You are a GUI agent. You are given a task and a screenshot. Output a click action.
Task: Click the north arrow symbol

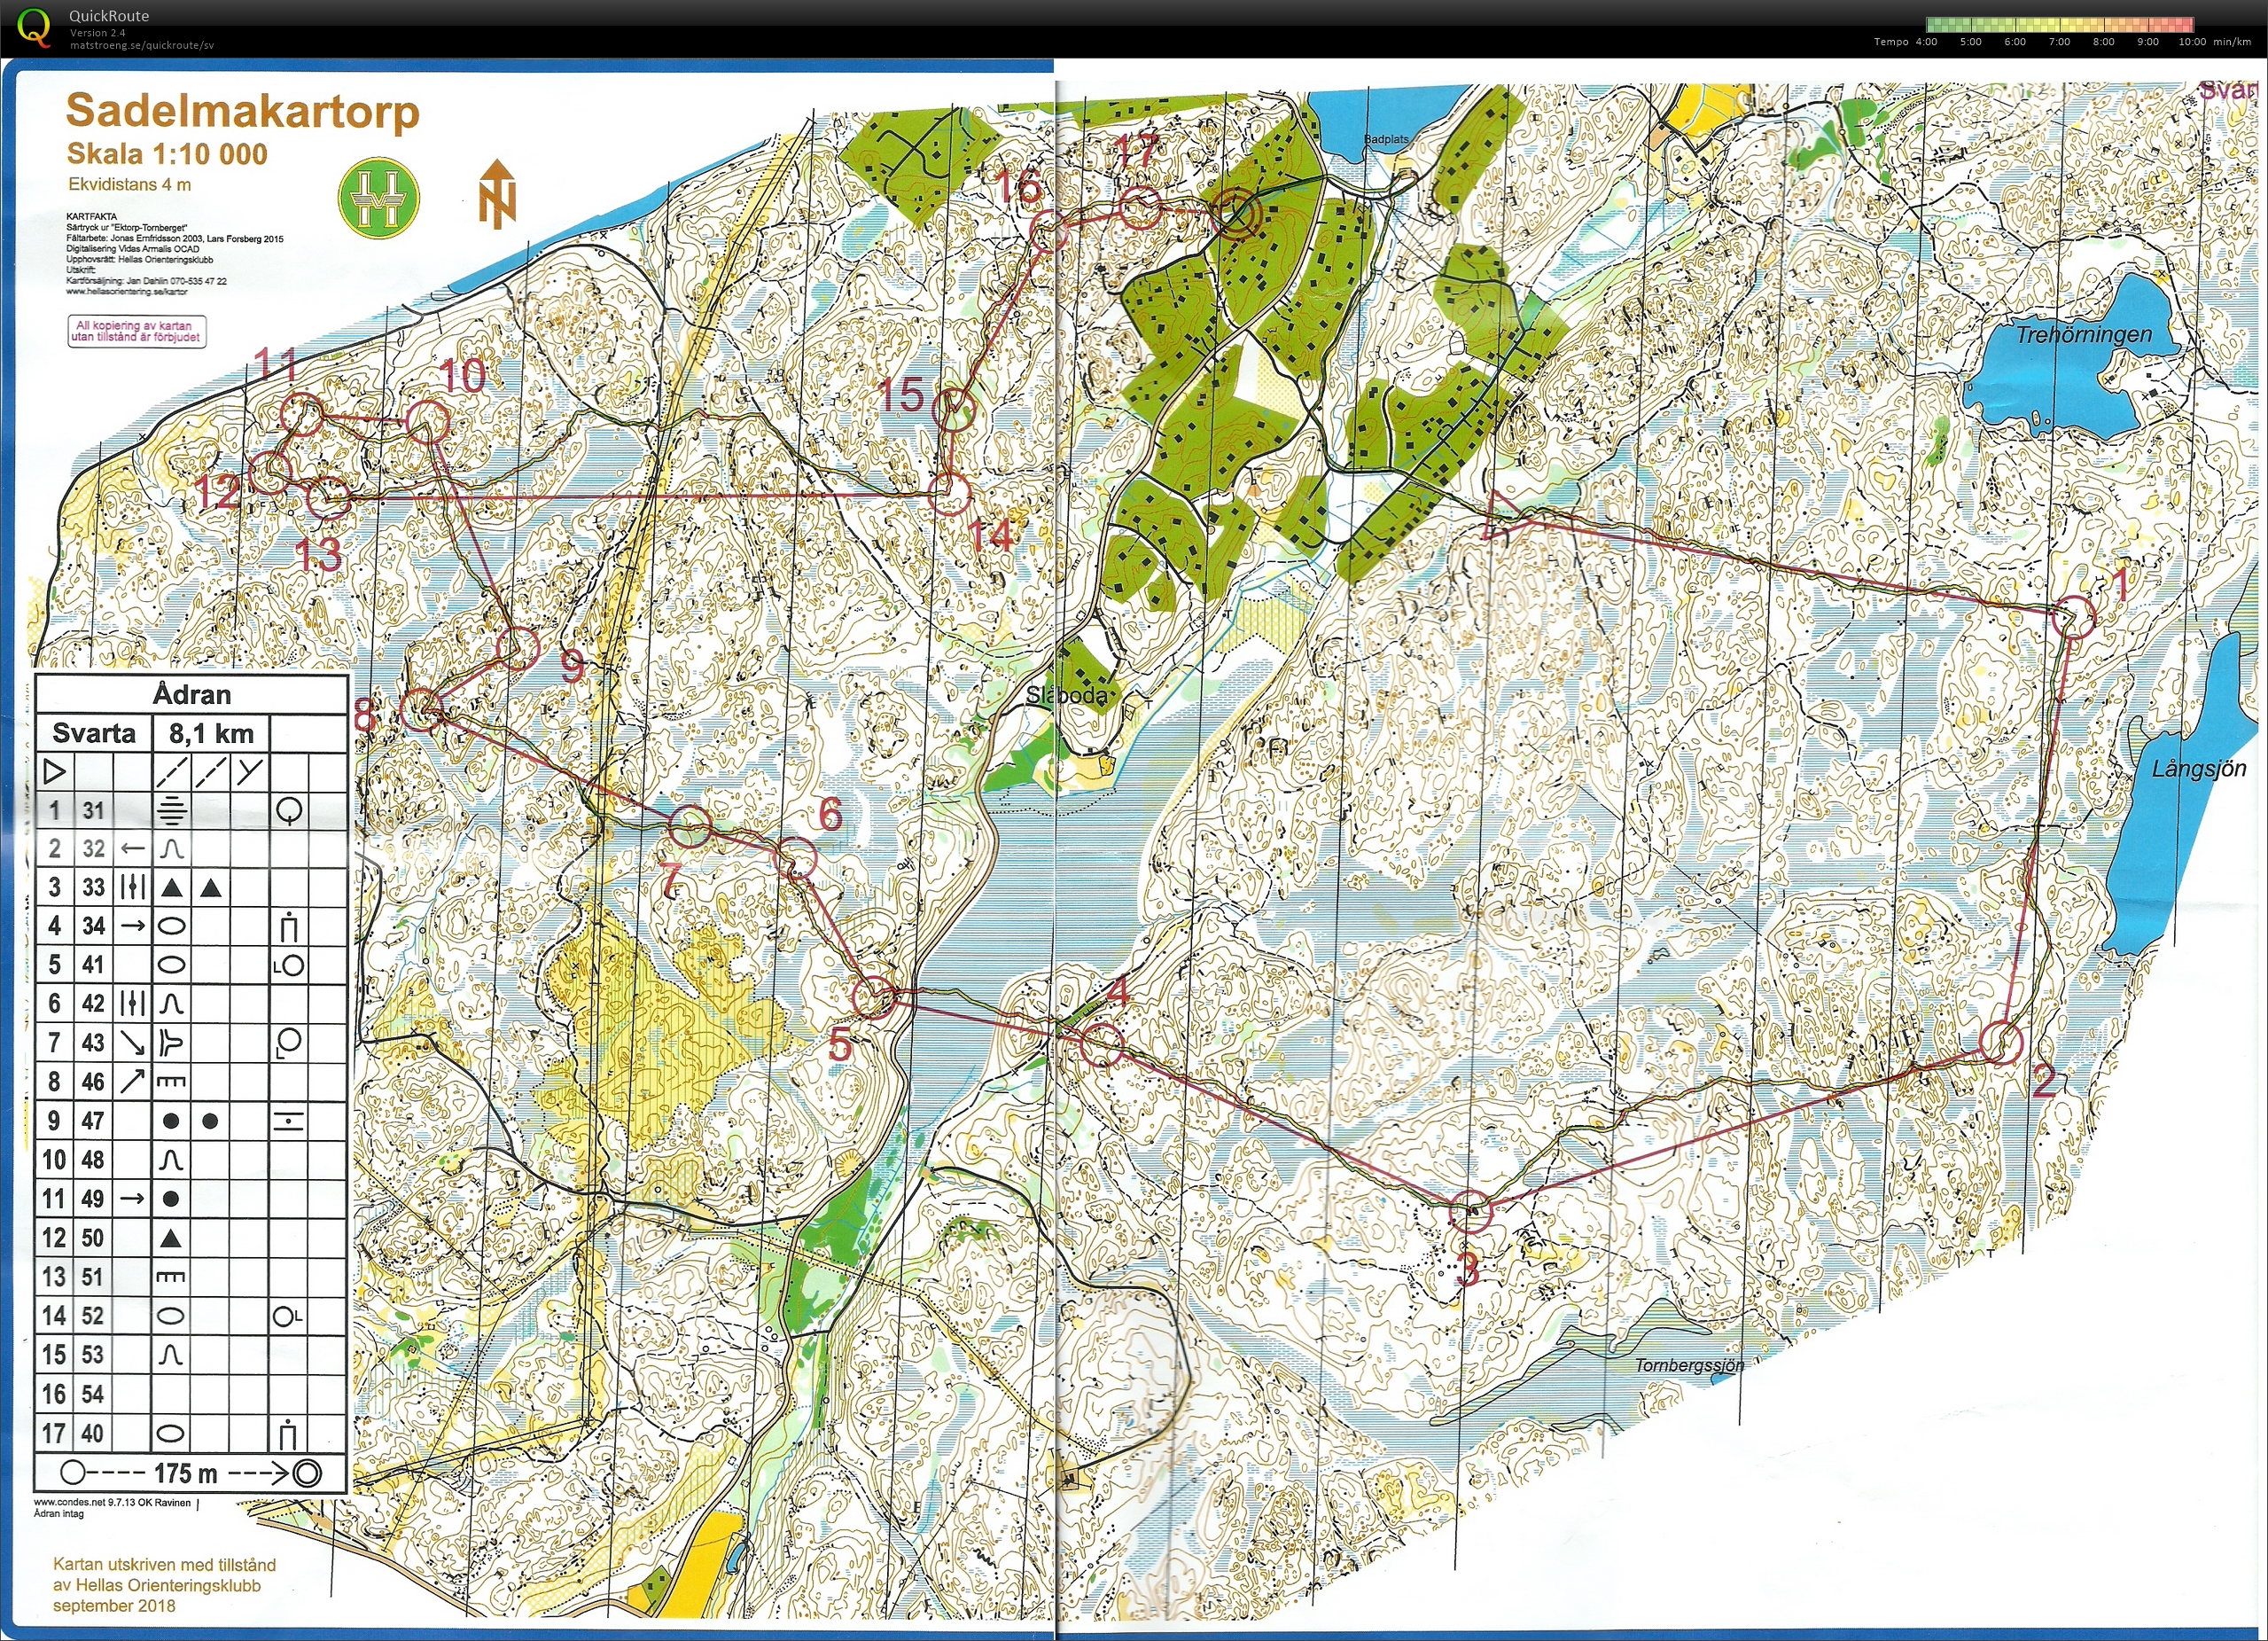point(496,194)
